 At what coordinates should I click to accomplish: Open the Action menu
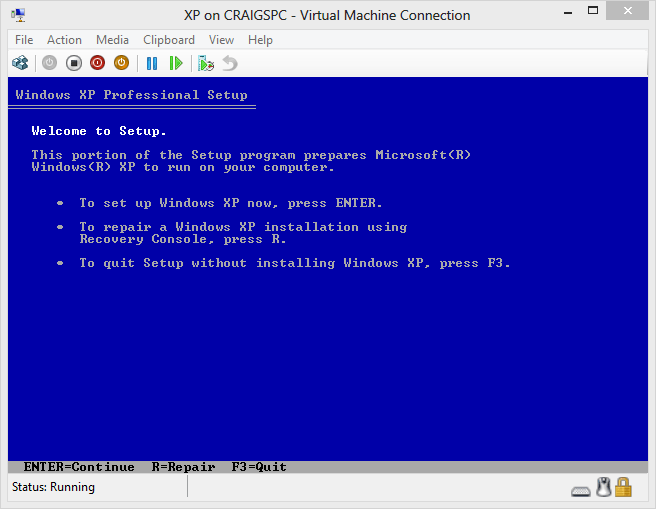click(x=64, y=40)
